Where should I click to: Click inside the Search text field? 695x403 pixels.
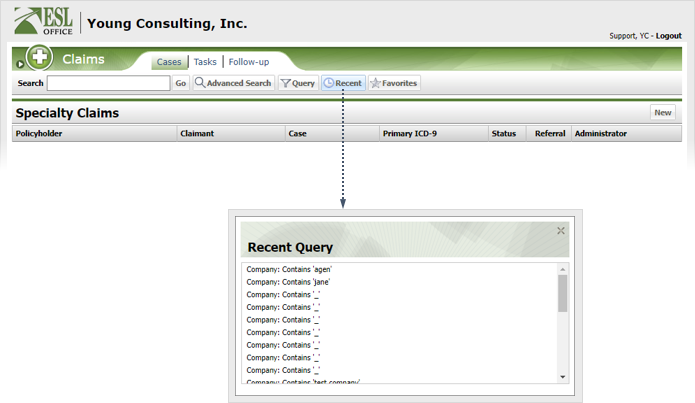[x=108, y=83]
